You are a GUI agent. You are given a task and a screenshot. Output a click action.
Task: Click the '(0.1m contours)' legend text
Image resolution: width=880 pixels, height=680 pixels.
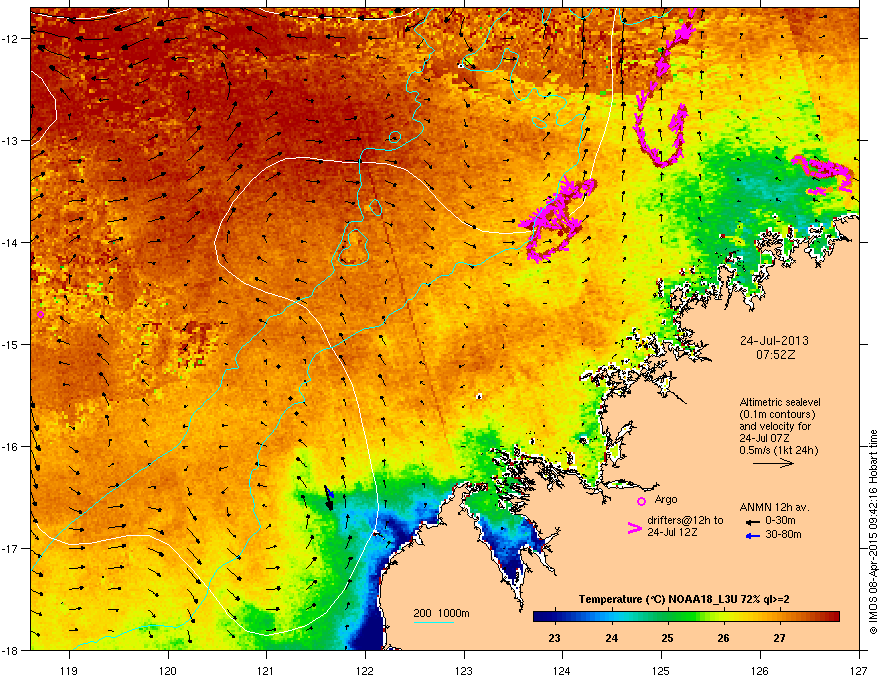tap(777, 415)
